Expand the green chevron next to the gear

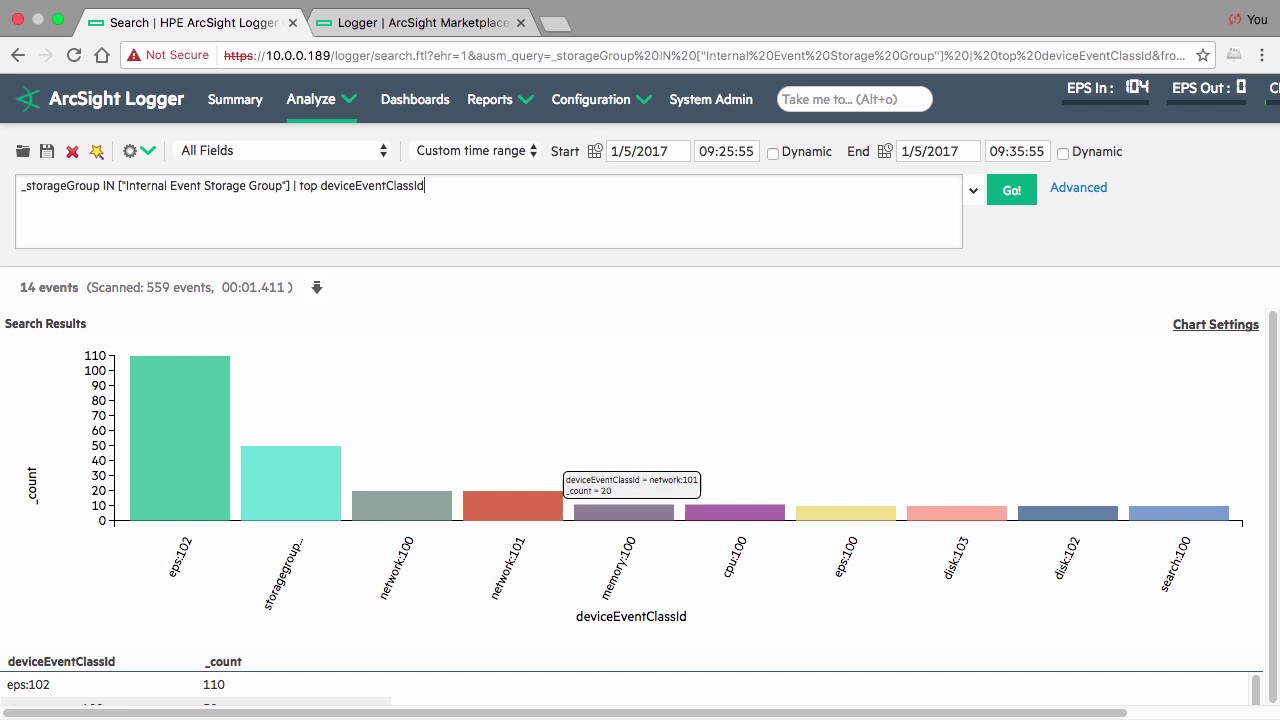pyautogui.click(x=148, y=151)
